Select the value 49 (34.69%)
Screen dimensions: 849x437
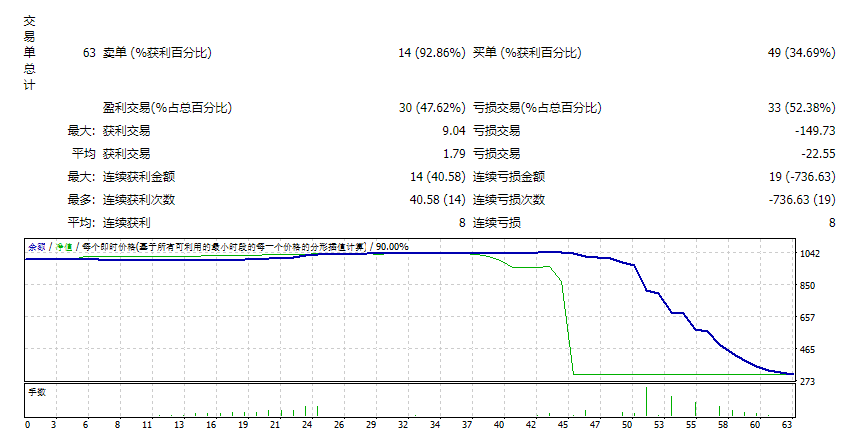click(x=801, y=53)
